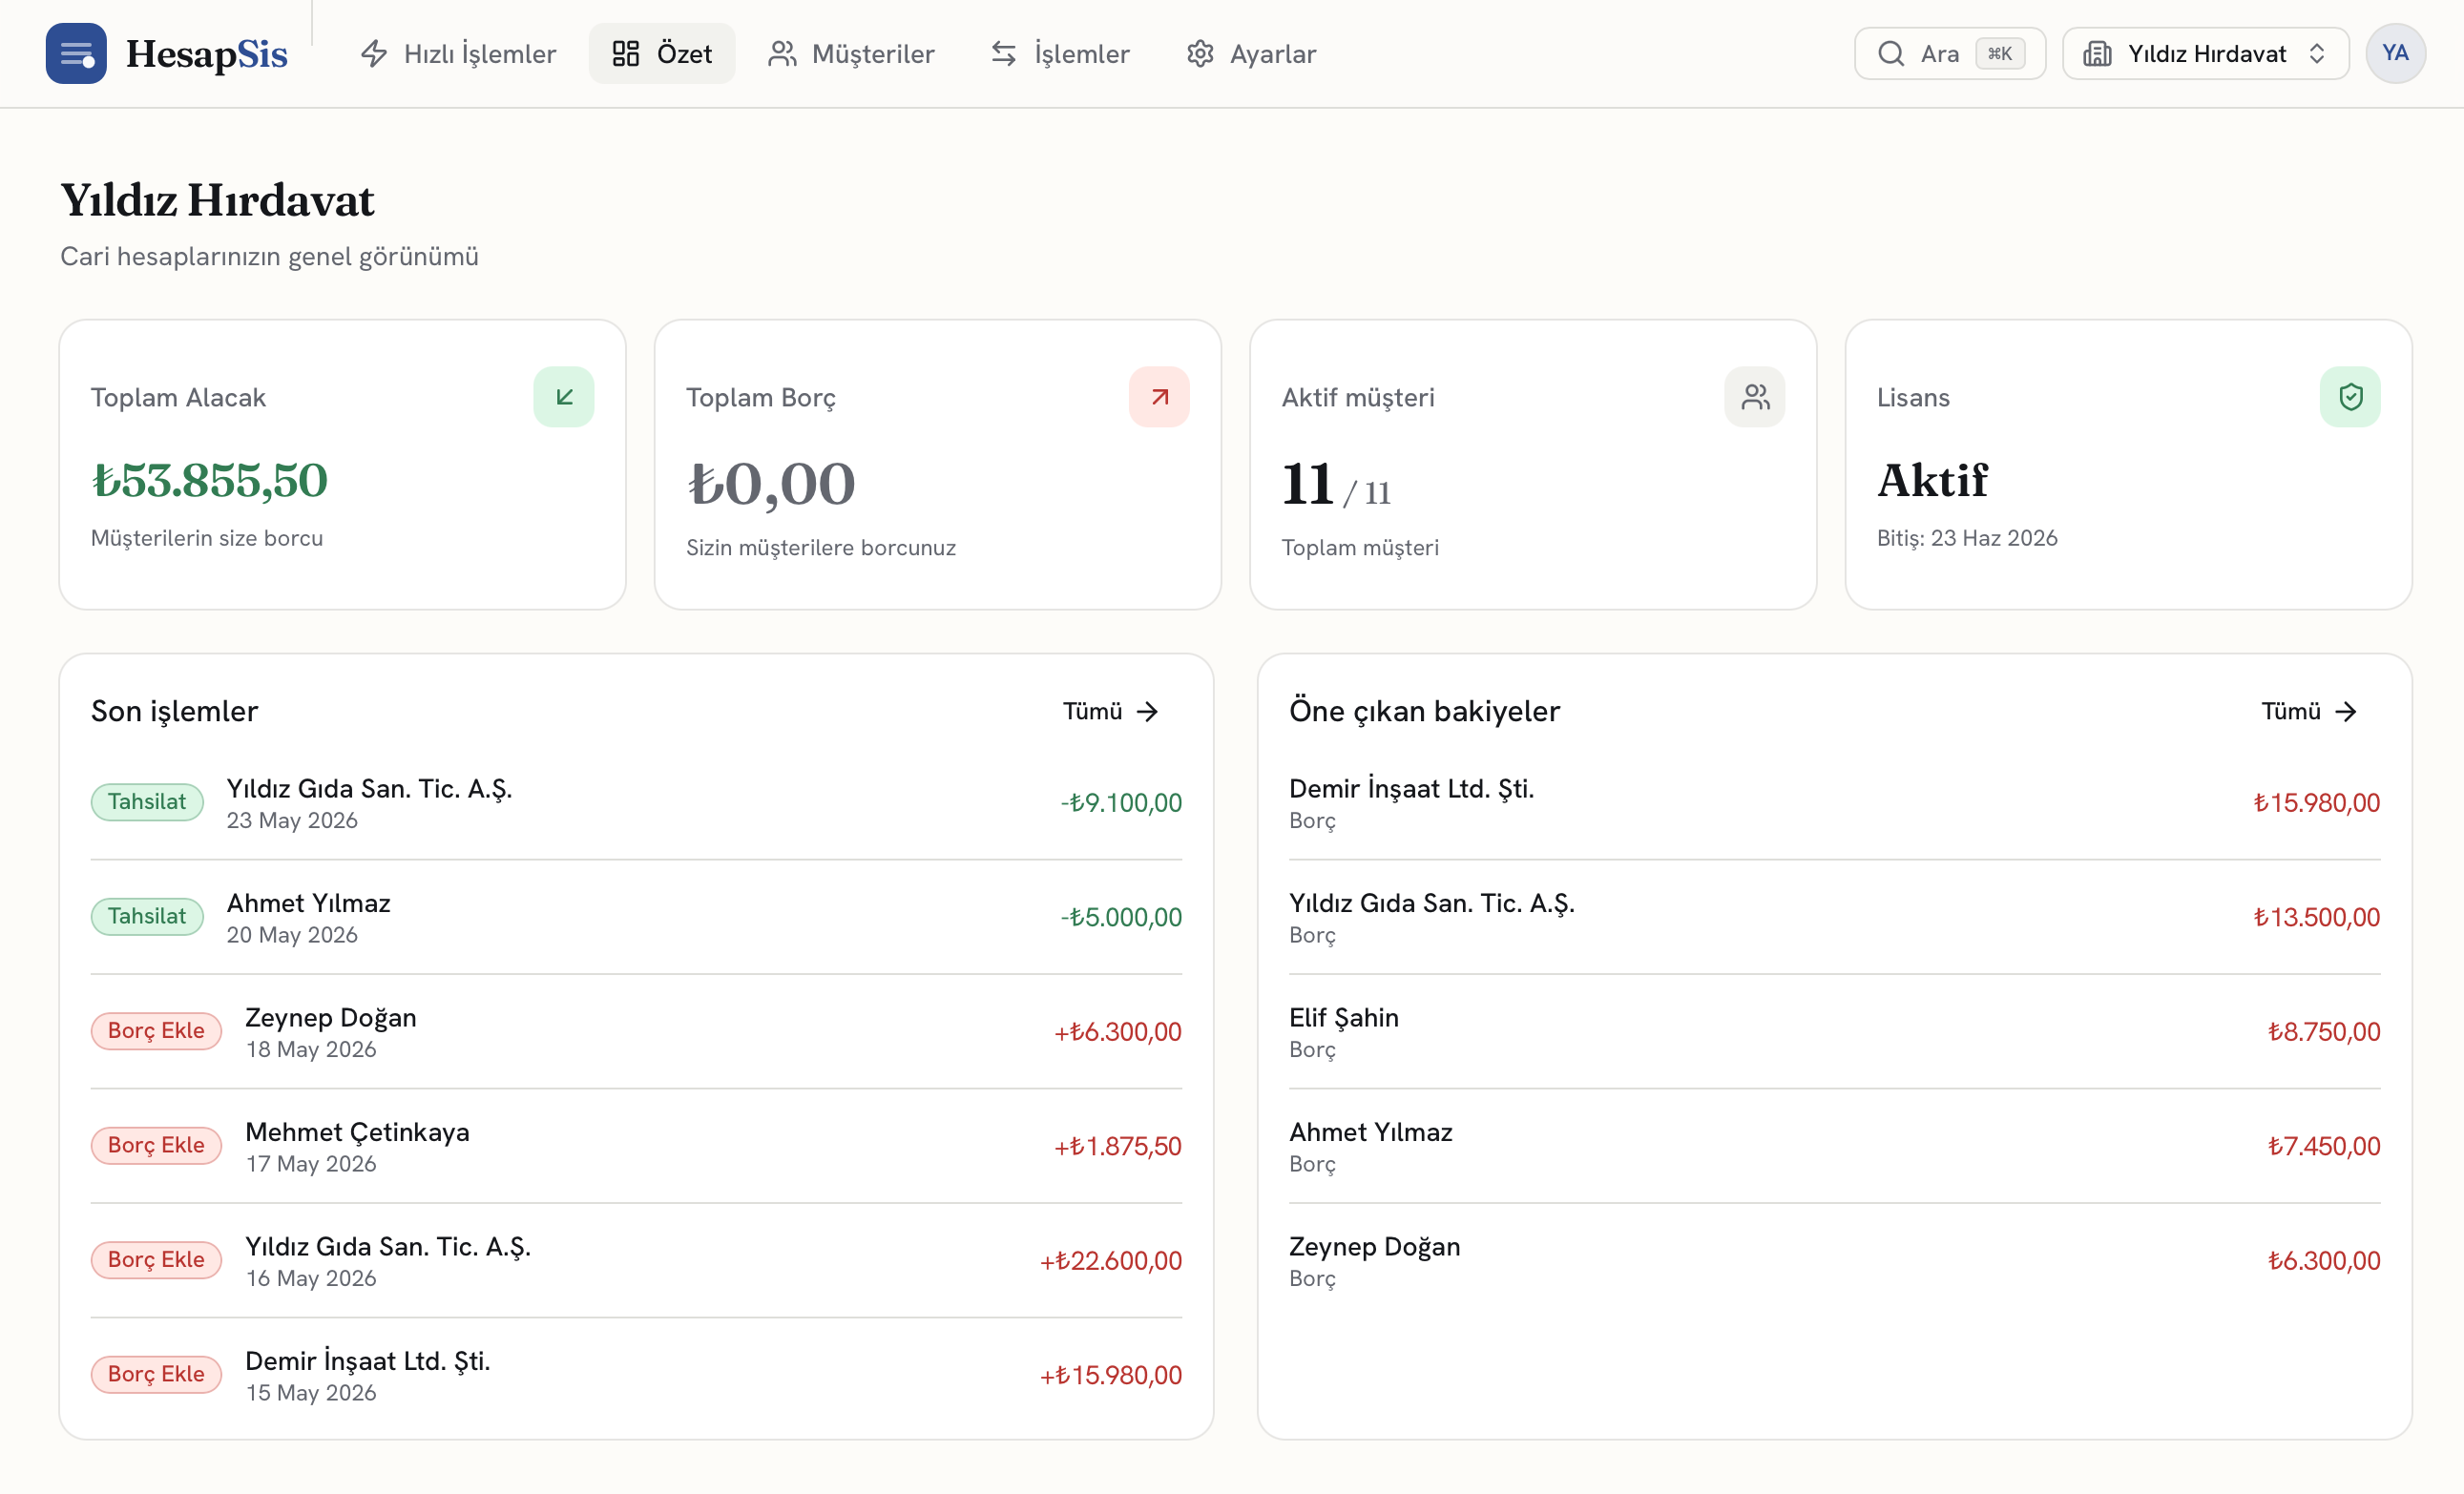Click the Aktif license status text
Viewport: 2464px width, 1494px height.
pos(1932,481)
